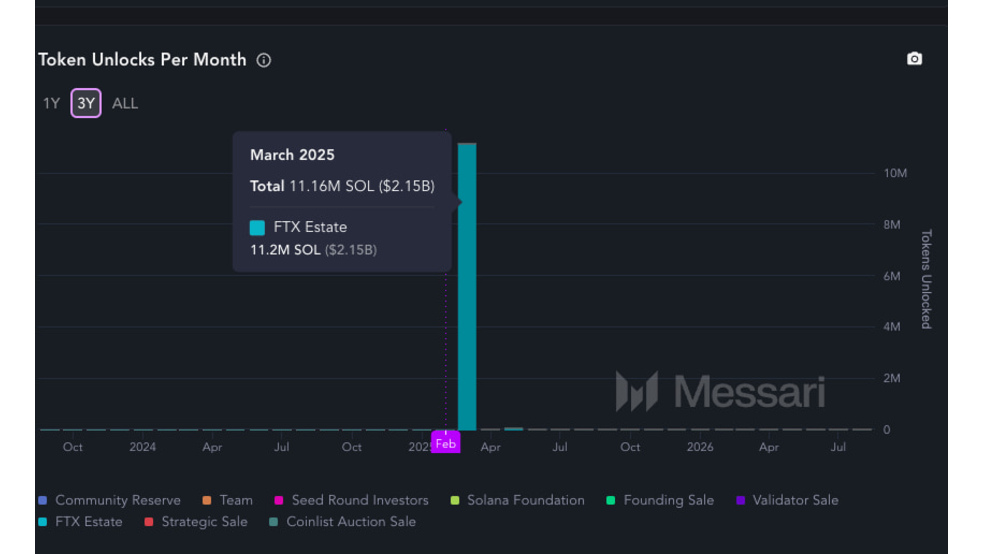Click the small bar after April 2025
984x554 pixels.
(513, 429)
